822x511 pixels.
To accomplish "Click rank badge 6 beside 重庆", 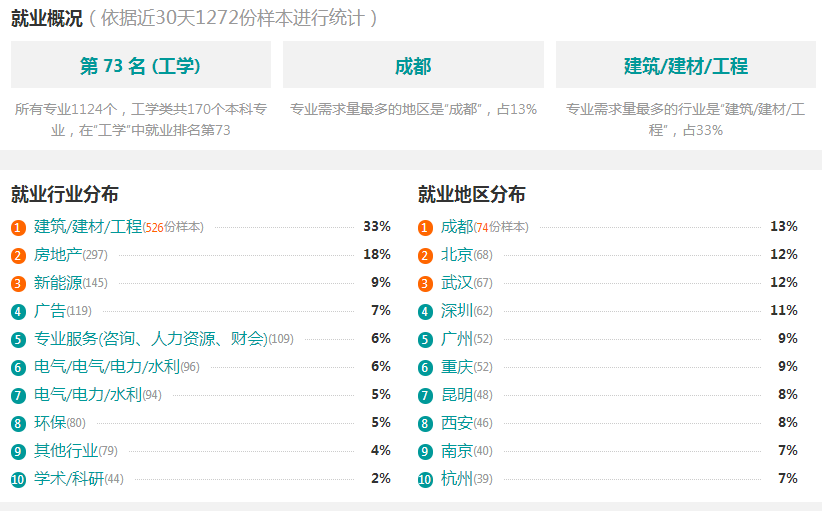I will (x=425, y=367).
